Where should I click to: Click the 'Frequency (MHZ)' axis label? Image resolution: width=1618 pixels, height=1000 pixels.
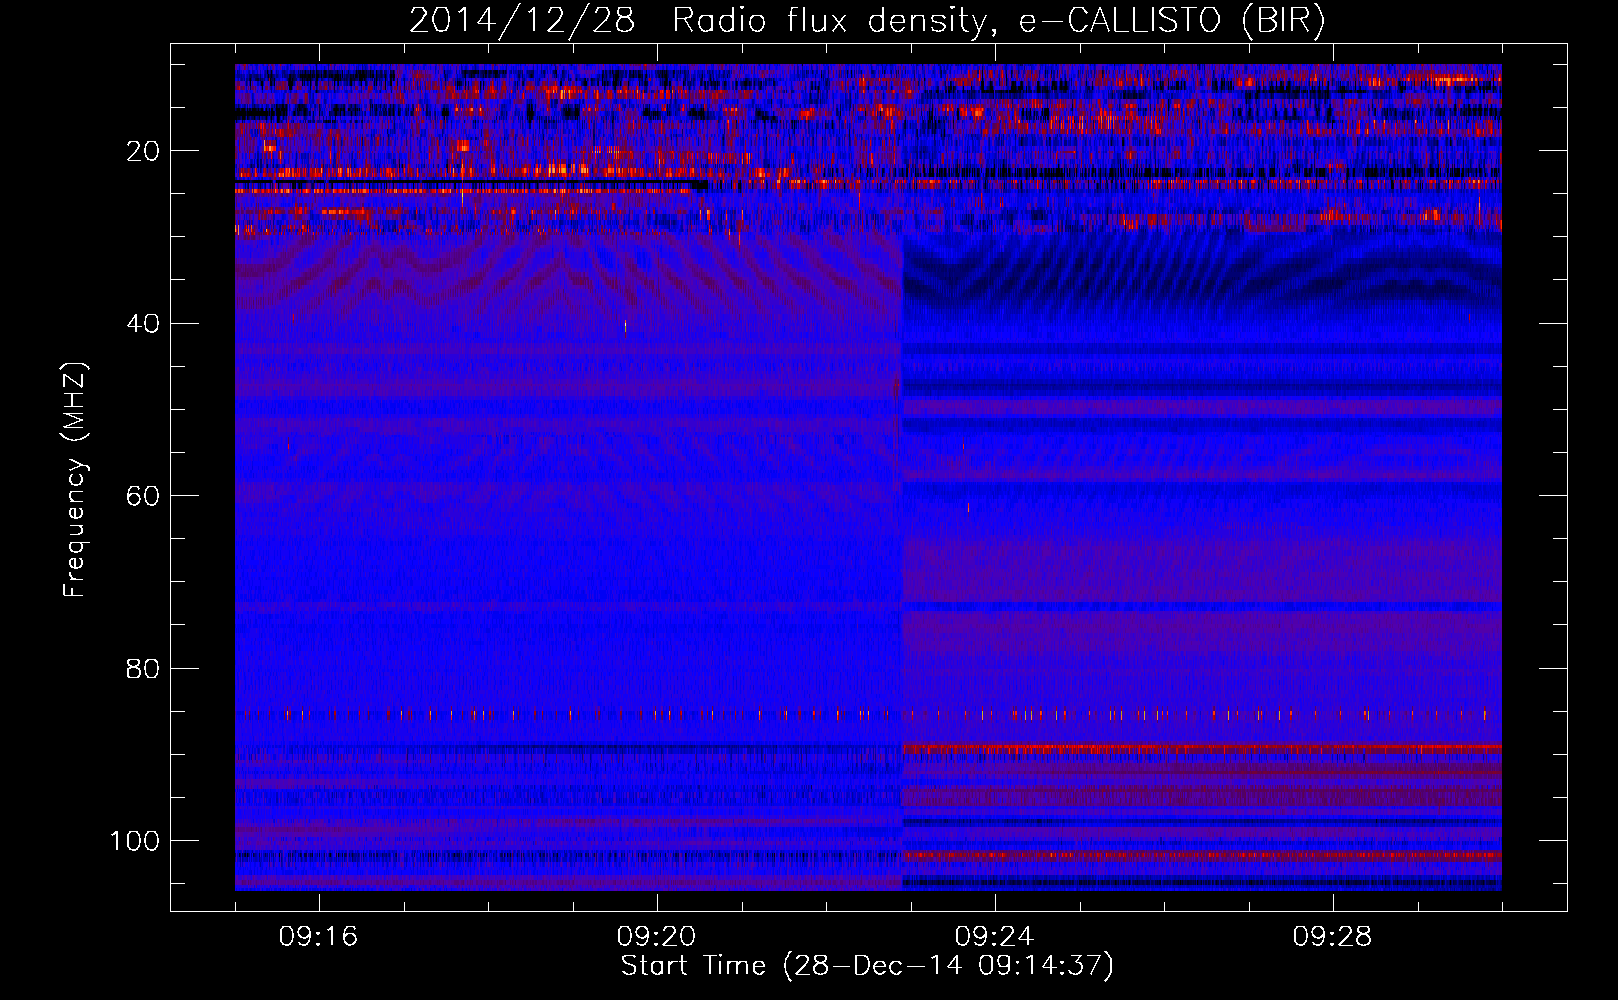[75, 479]
